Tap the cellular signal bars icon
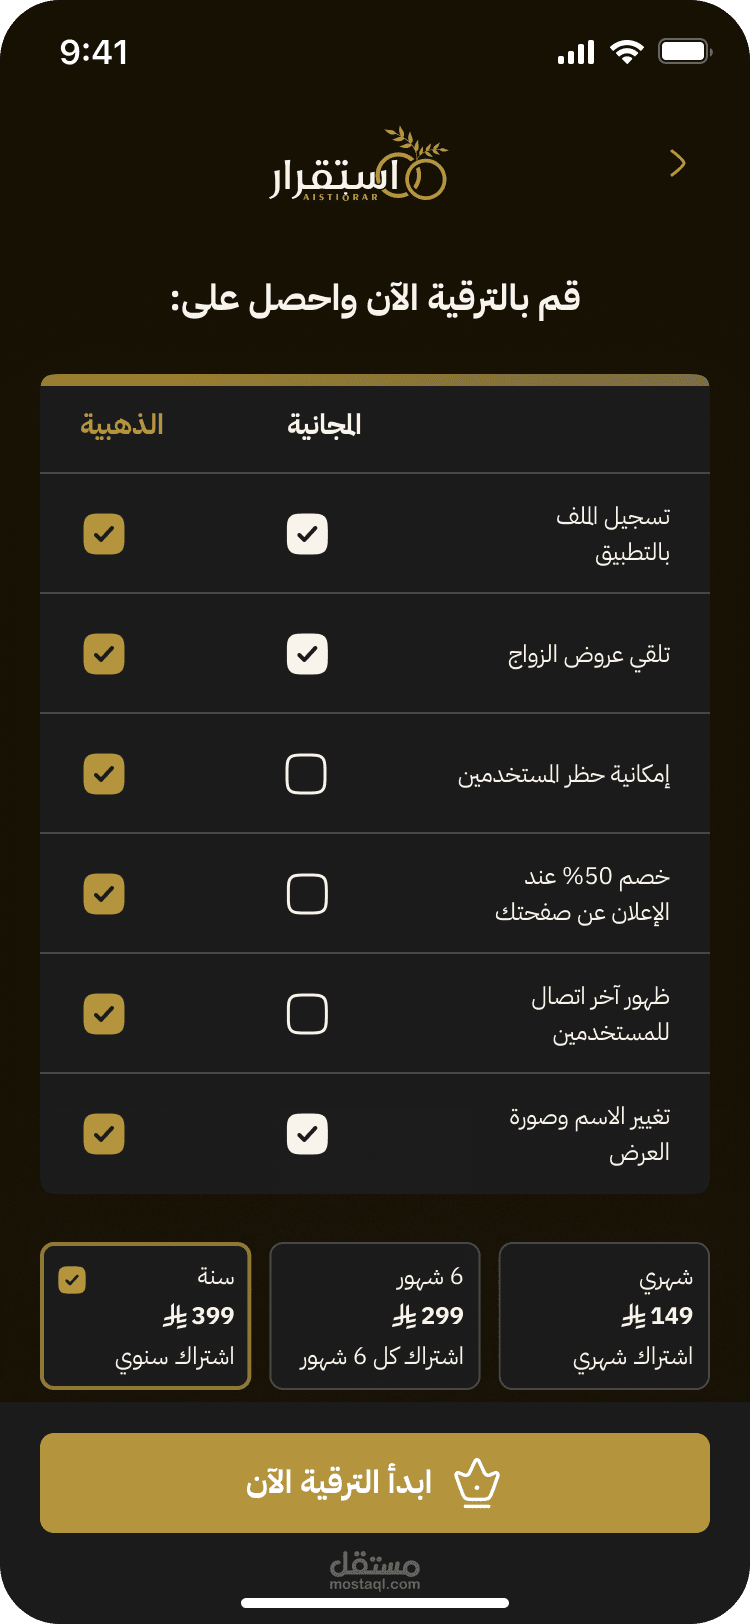Viewport: 750px width, 1624px height. pos(576,53)
